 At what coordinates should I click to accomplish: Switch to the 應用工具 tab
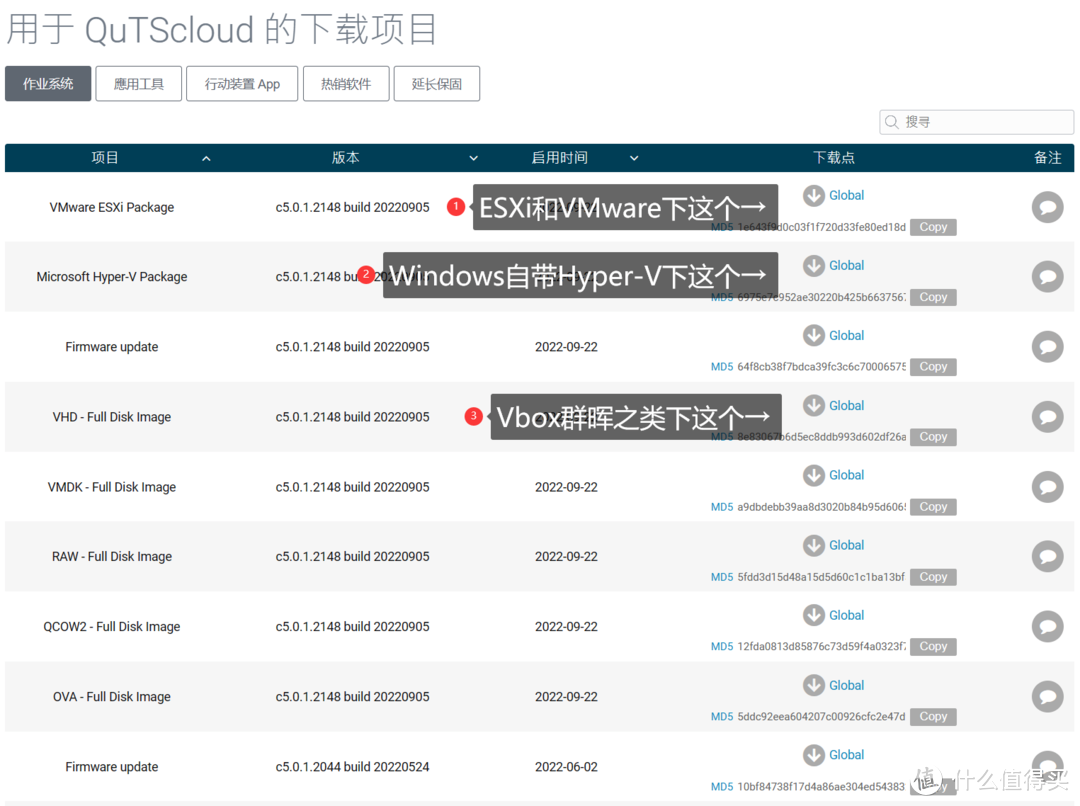tap(138, 84)
